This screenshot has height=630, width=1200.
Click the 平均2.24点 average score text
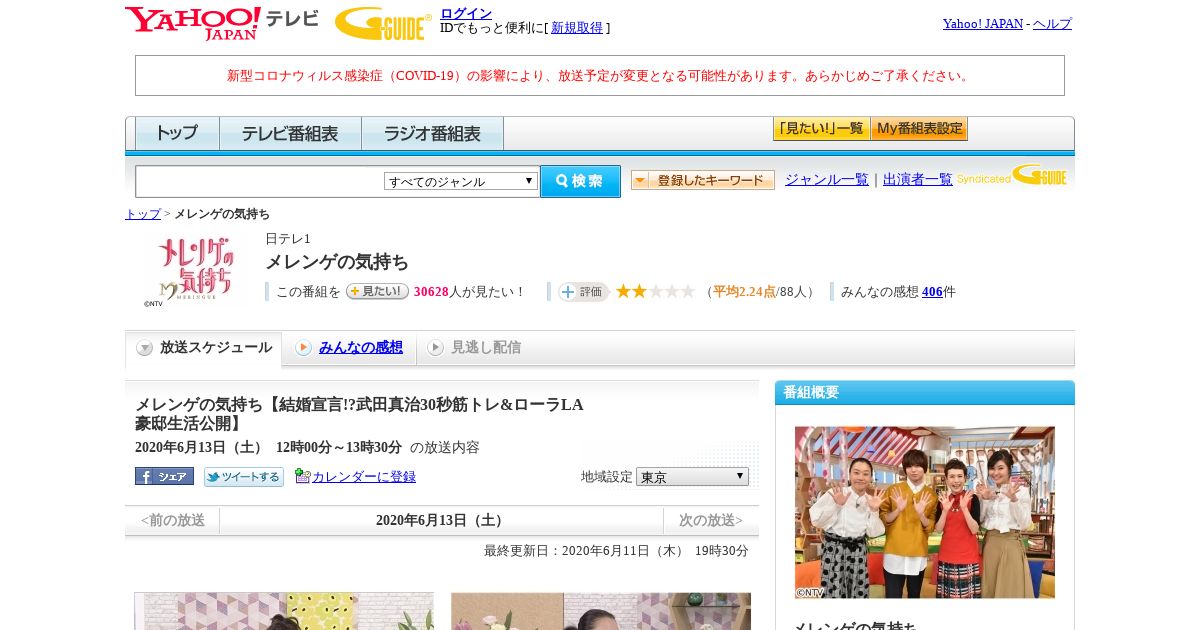coord(744,292)
